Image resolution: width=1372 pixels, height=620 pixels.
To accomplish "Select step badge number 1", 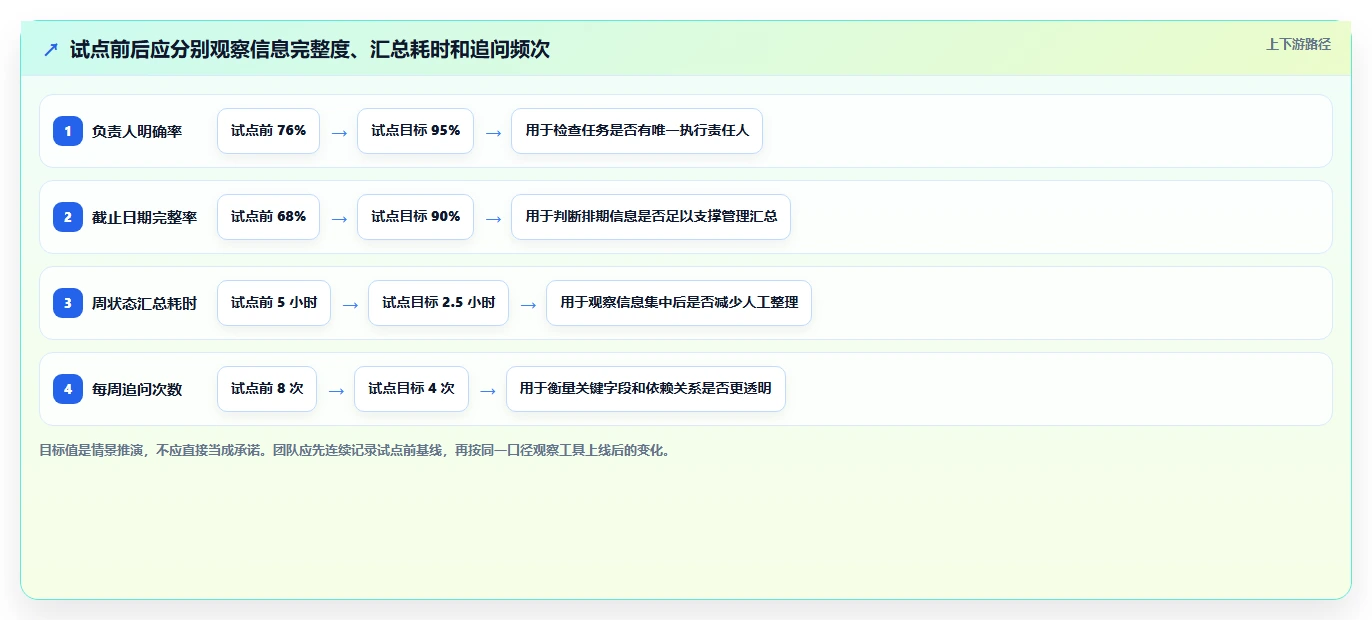I will (x=68, y=131).
